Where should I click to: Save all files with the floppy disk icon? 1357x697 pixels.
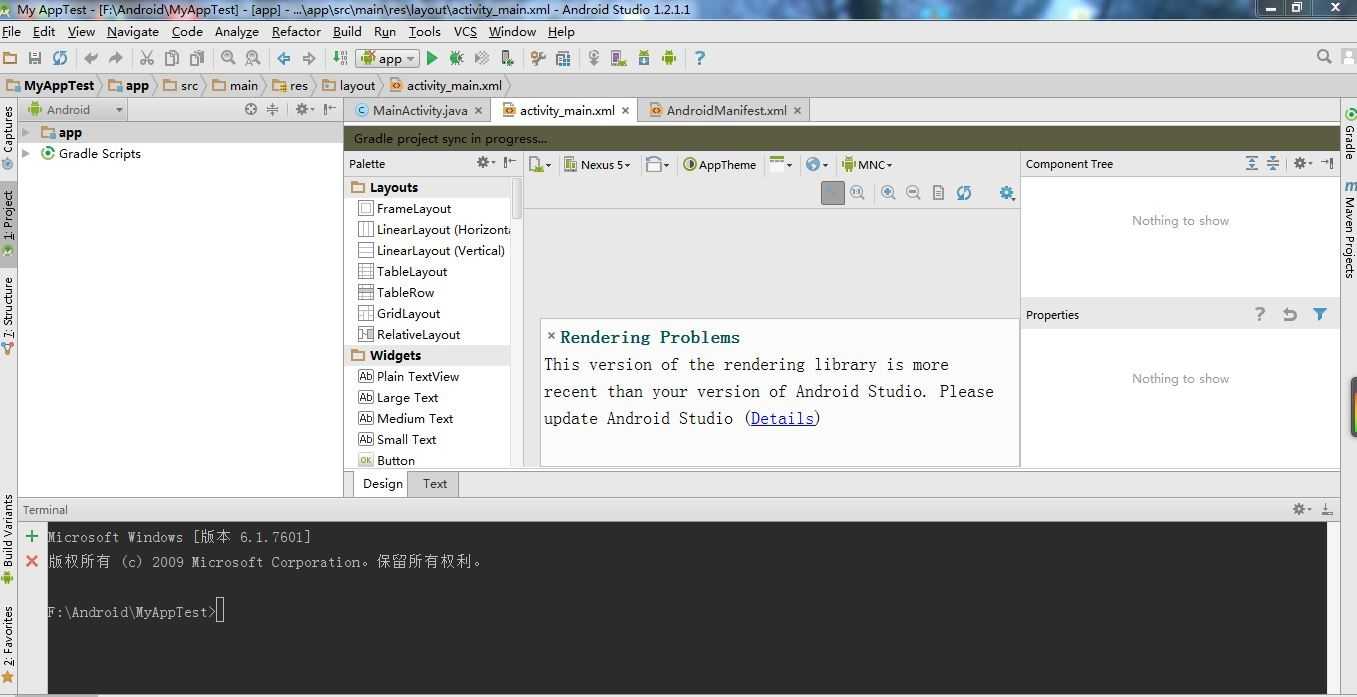coord(35,58)
